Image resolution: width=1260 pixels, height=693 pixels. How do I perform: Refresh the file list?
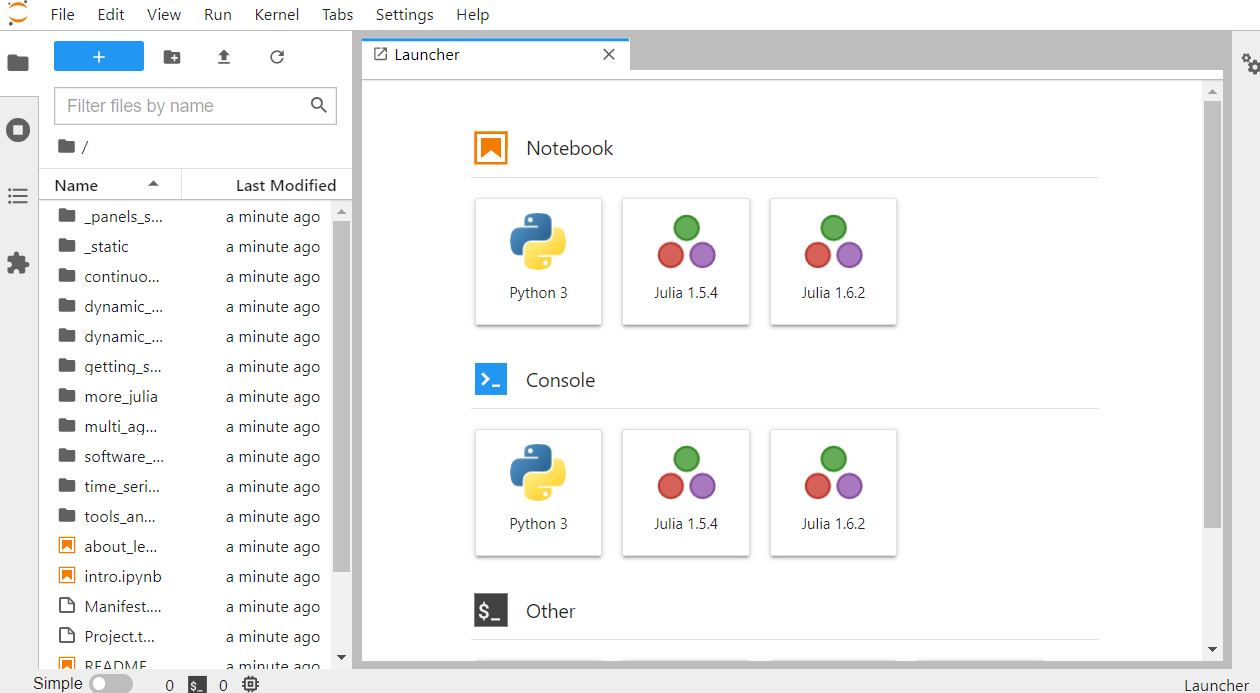(277, 57)
